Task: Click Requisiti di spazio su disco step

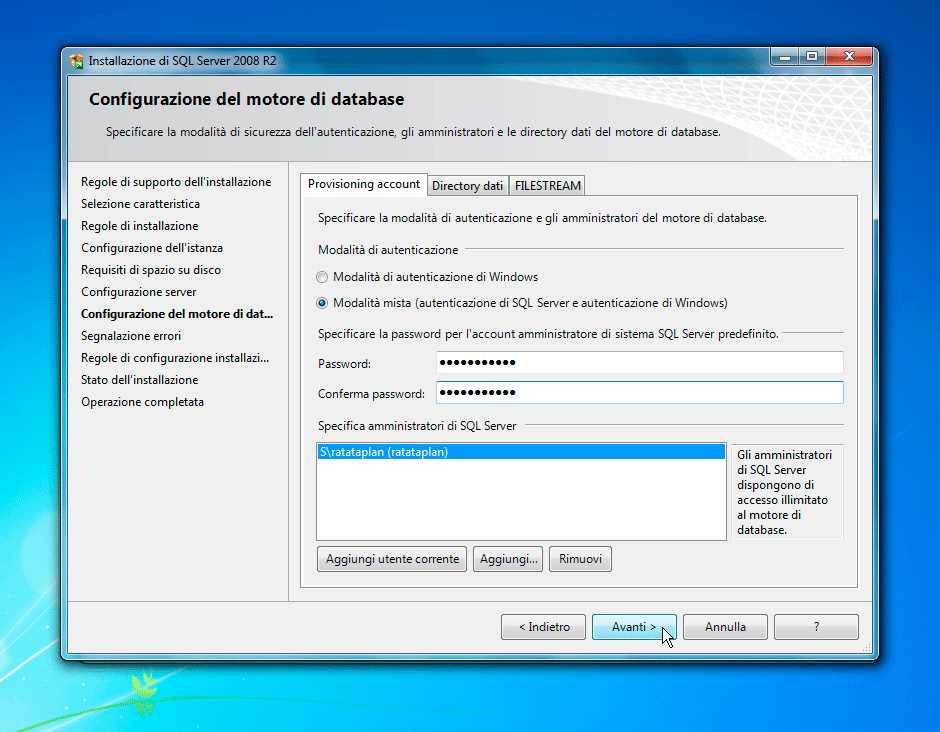Action: point(151,270)
